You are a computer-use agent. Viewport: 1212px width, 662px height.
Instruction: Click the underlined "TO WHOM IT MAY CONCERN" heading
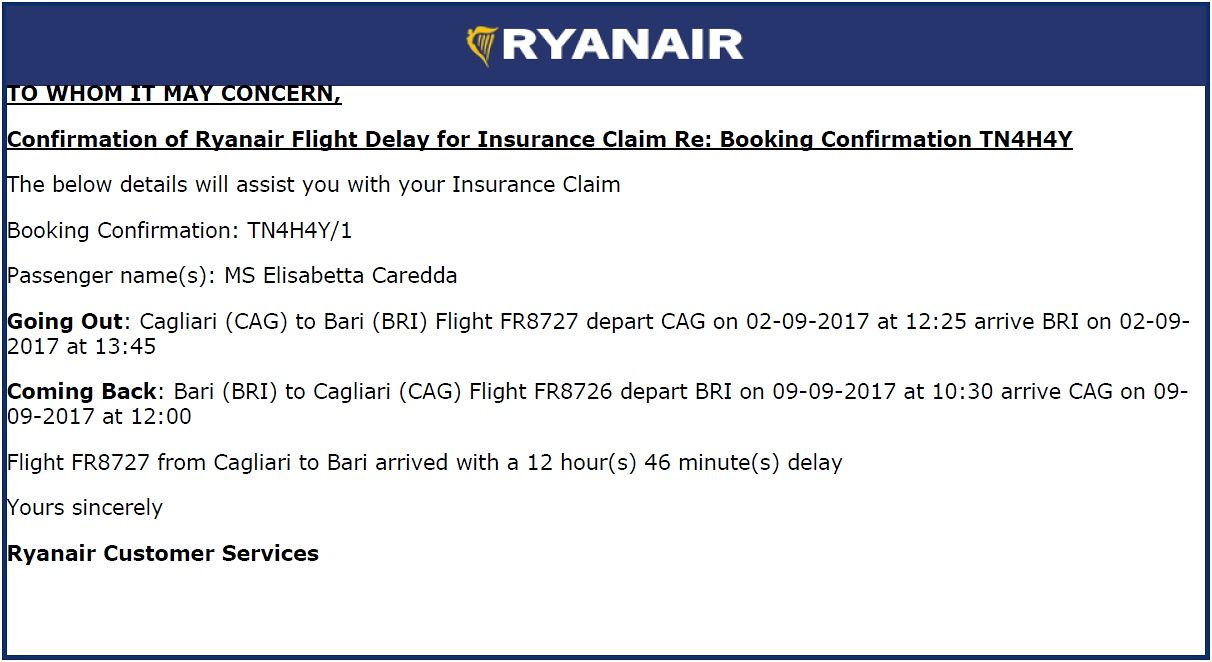pos(174,94)
